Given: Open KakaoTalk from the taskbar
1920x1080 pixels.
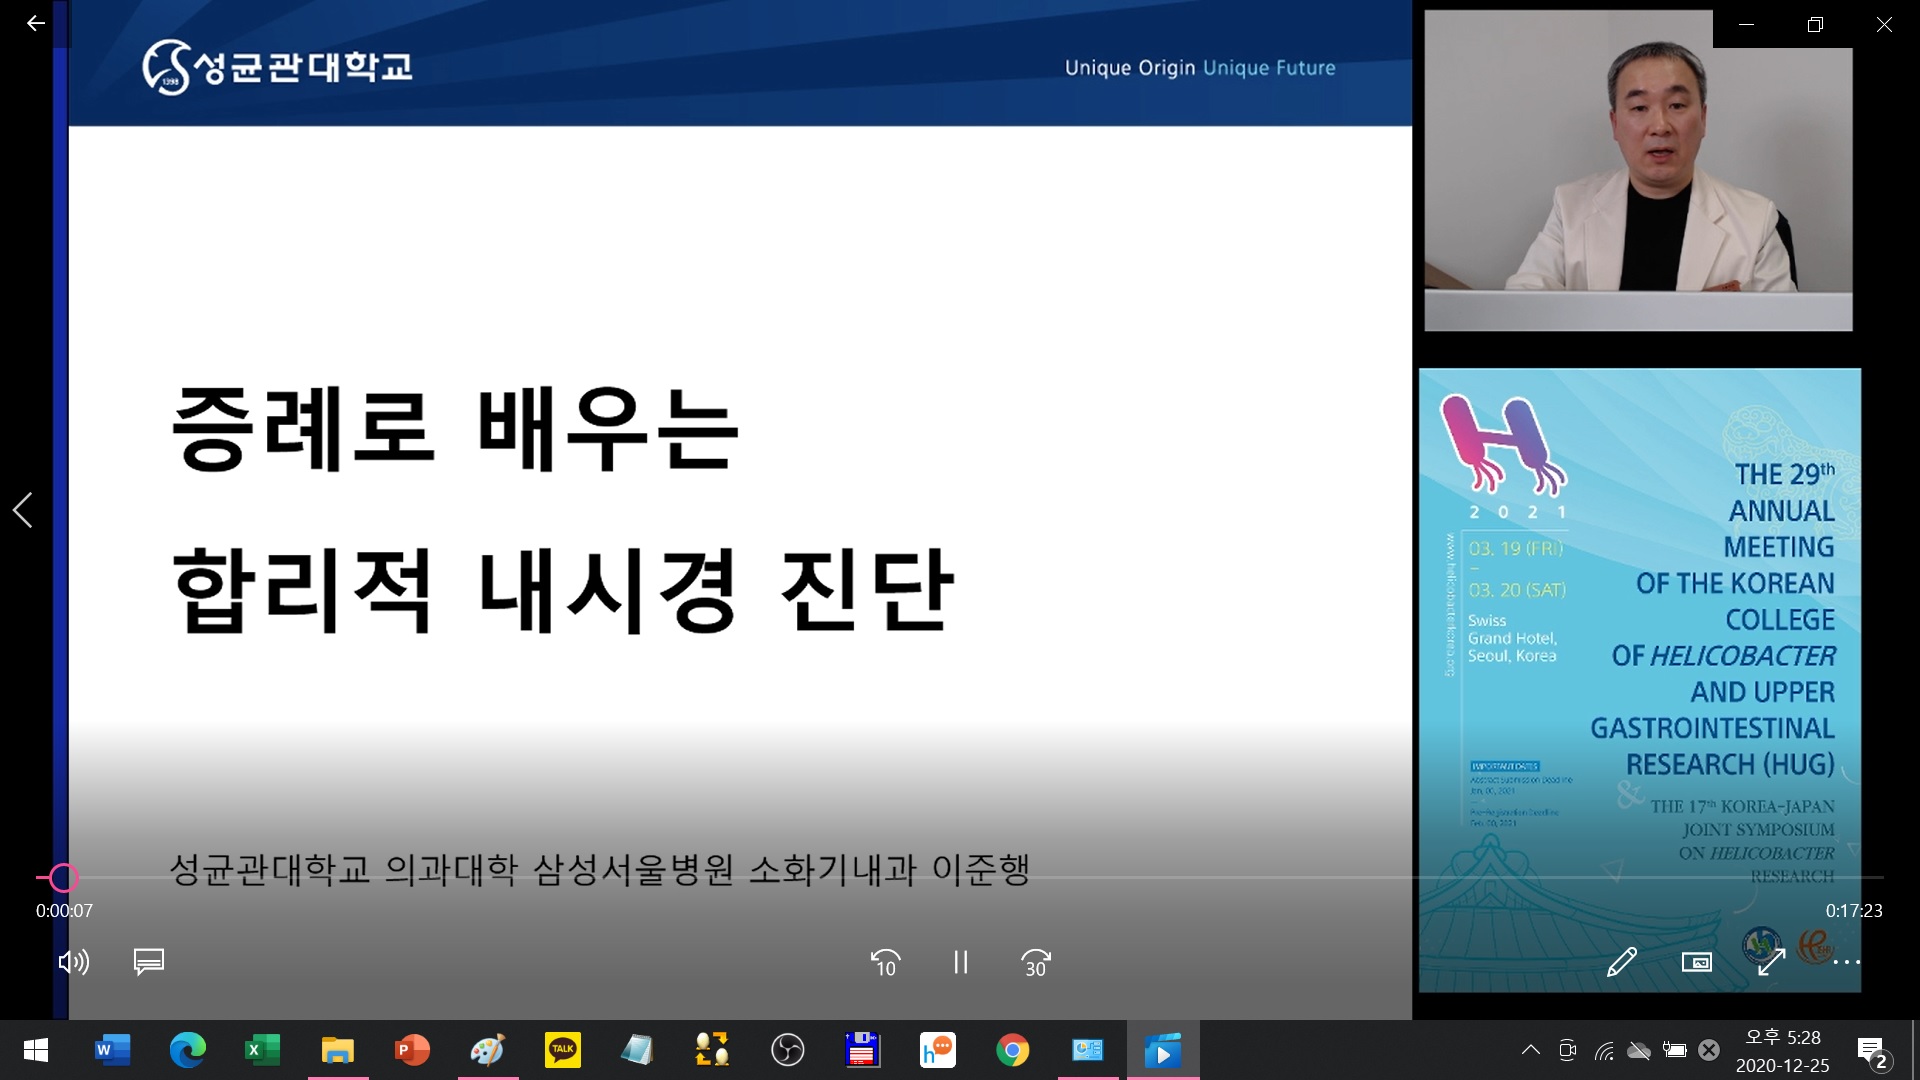Looking at the screenshot, I should 562,1050.
